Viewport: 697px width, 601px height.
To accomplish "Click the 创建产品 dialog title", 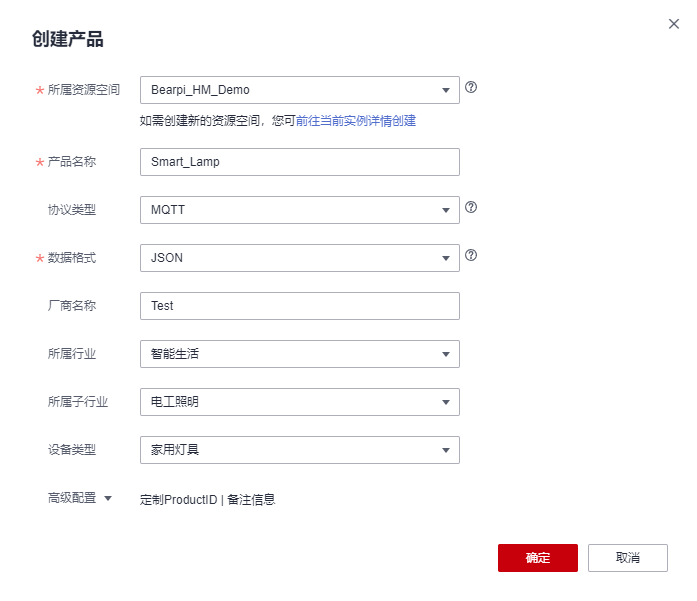I will pyautogui.click(x=70, y=40).
